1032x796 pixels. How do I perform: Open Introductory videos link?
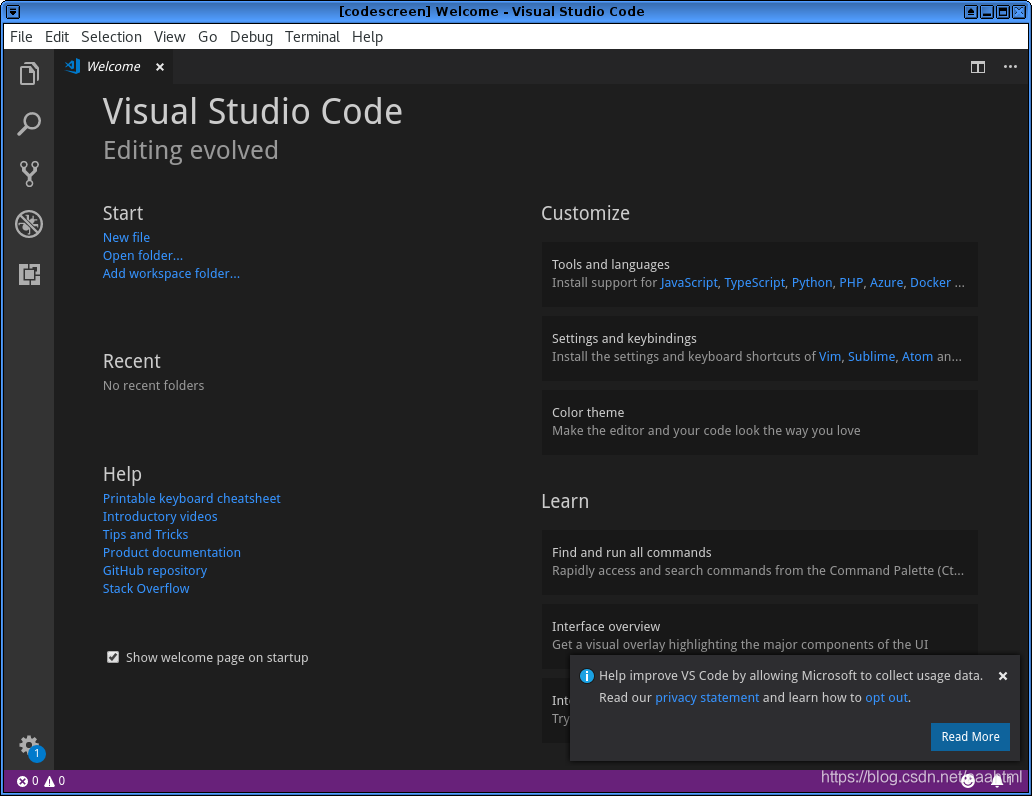click(160, 516)
